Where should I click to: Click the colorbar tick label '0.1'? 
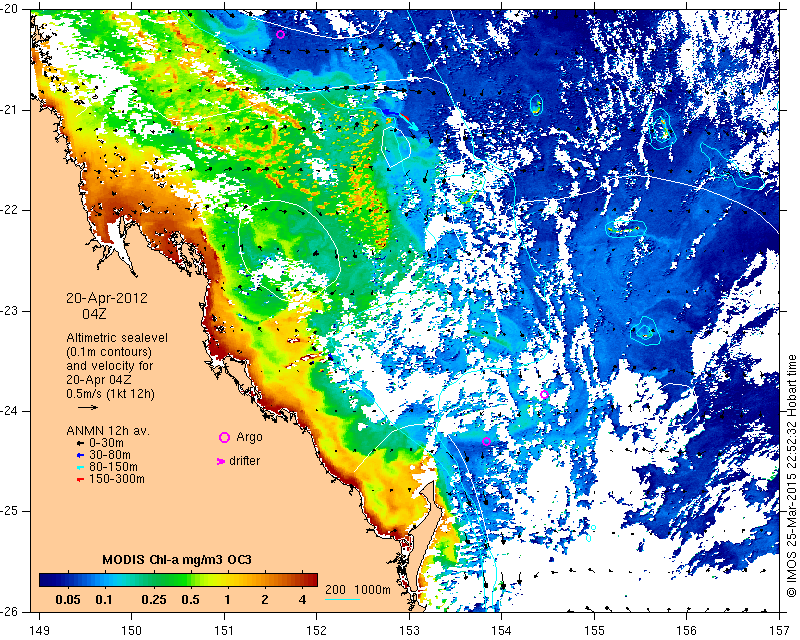pos(104,600)
